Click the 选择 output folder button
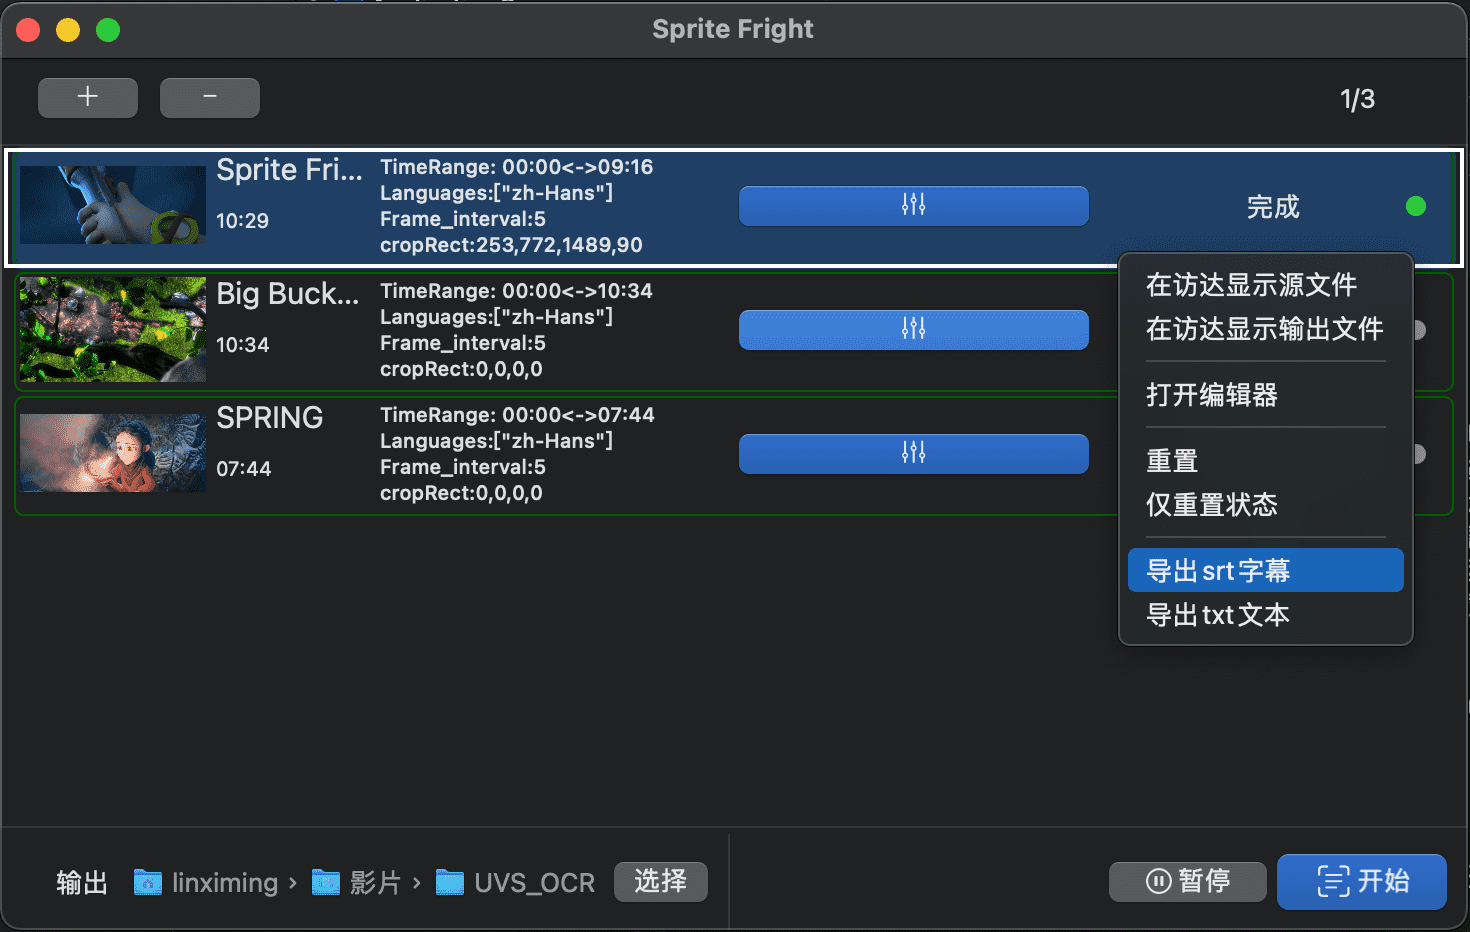This screenshot has height=932, width=1470. pyautogui.click(x=661, y=881)
